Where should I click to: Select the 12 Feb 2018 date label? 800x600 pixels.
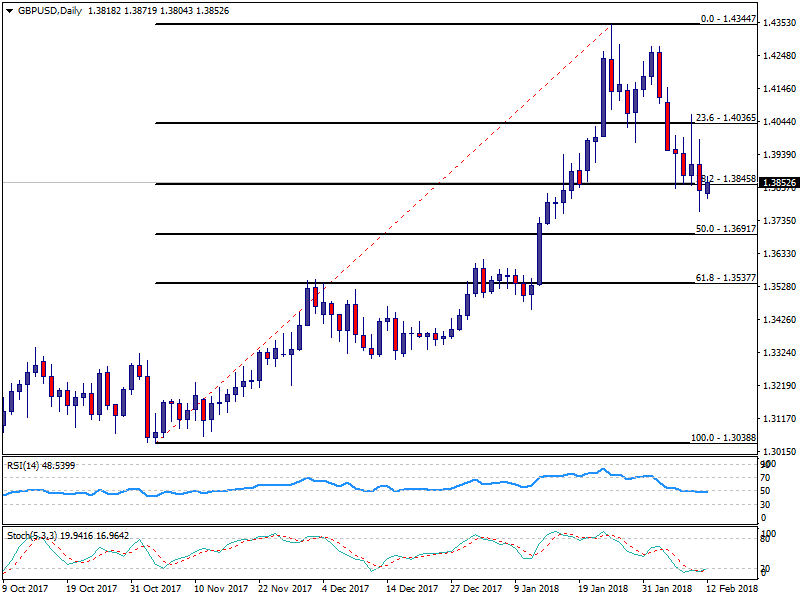[x=735, y=590]
